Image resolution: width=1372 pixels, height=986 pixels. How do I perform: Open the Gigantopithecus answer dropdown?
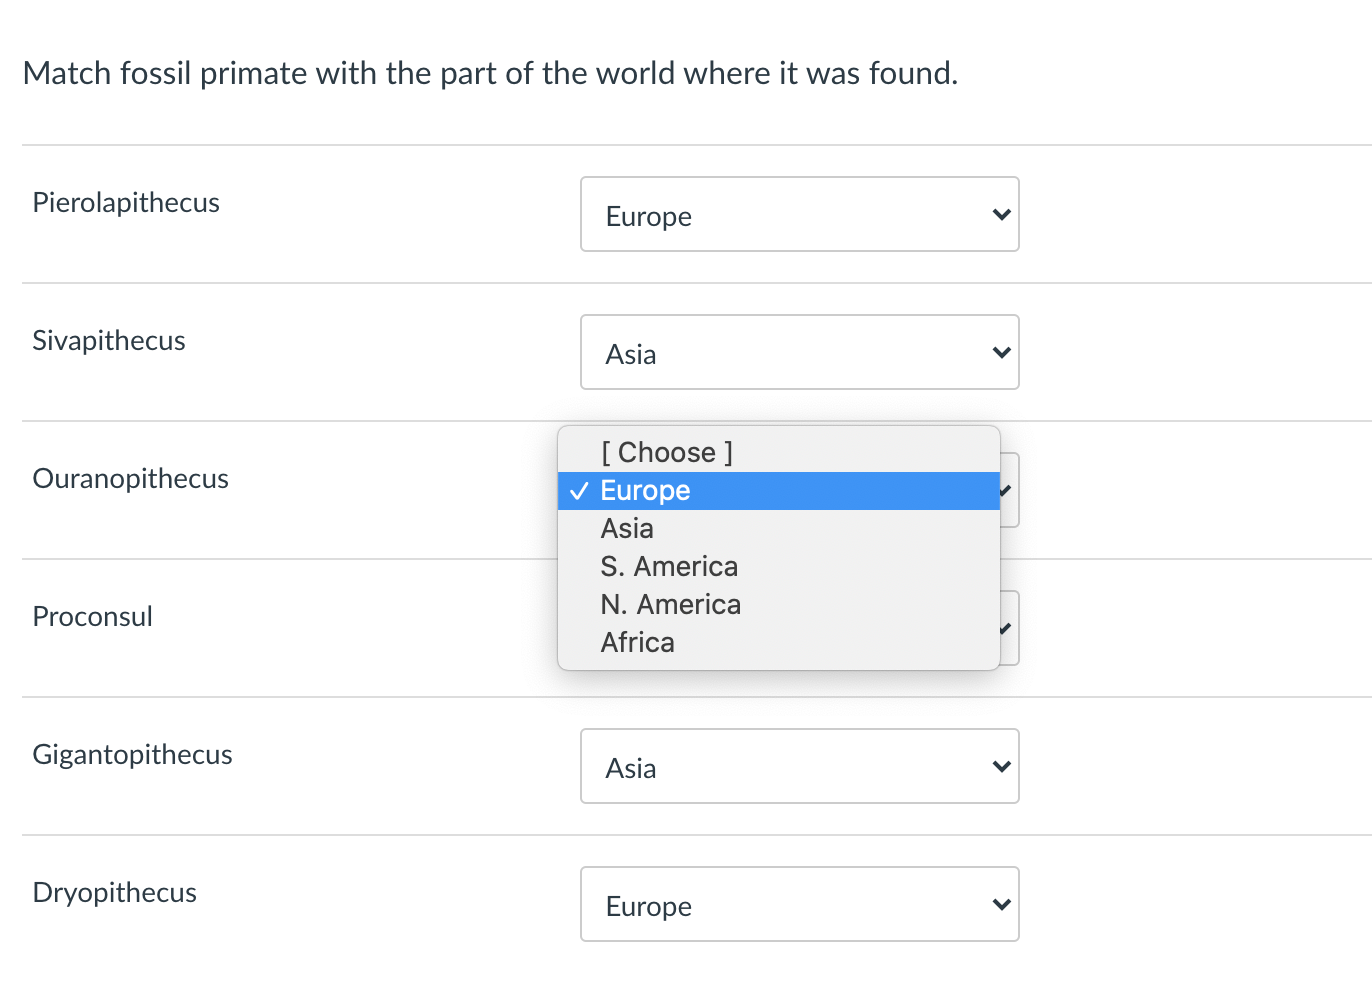pyautogui.click(x=799, y=767)
